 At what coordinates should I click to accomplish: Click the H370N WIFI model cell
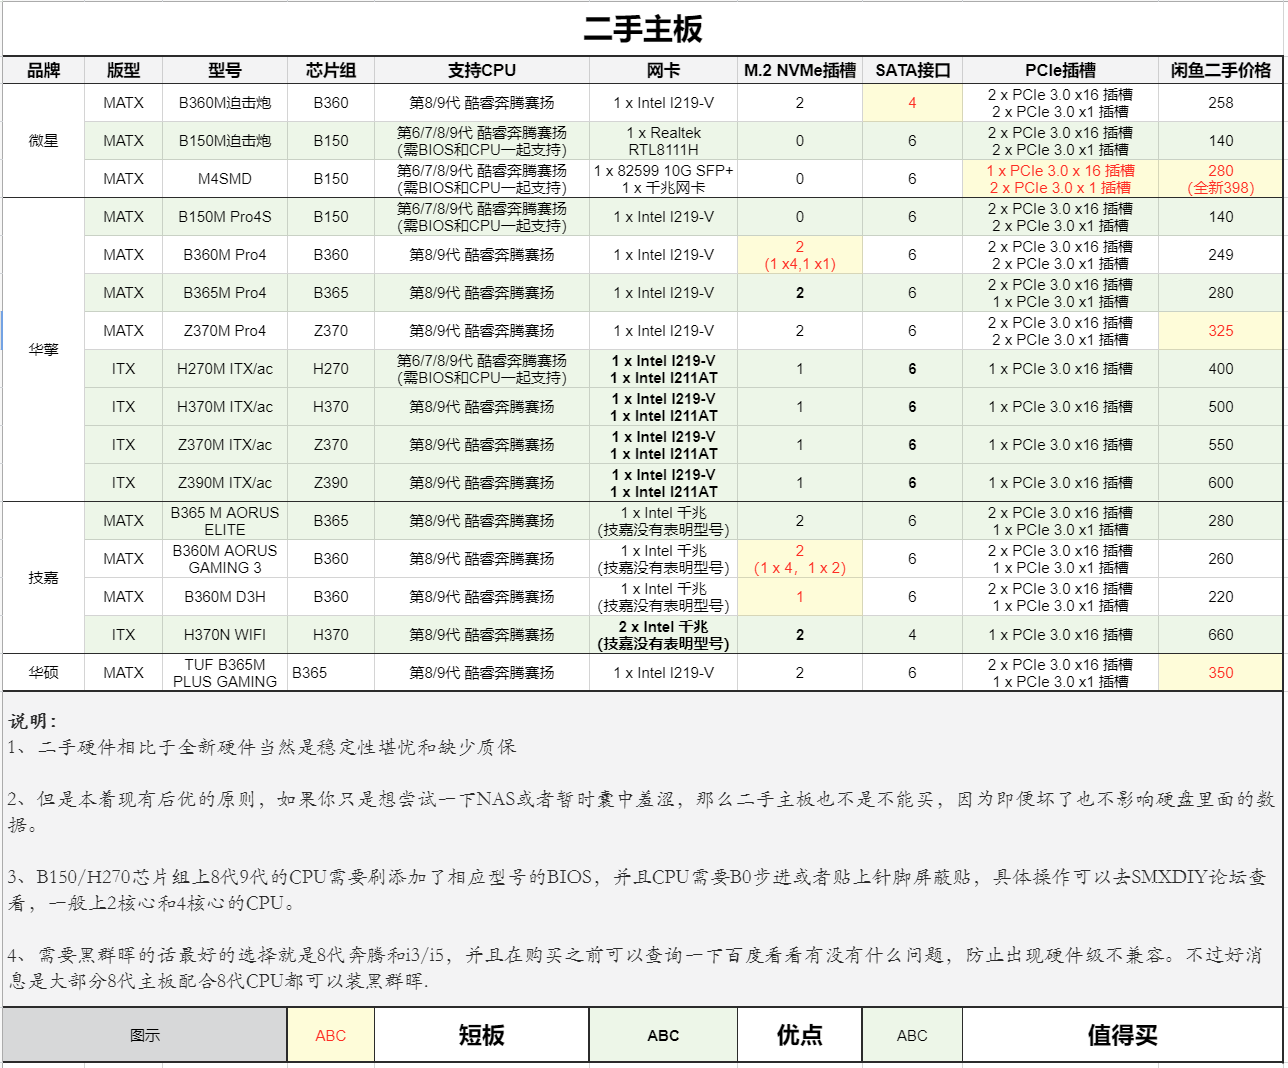[x=225, y=635]
